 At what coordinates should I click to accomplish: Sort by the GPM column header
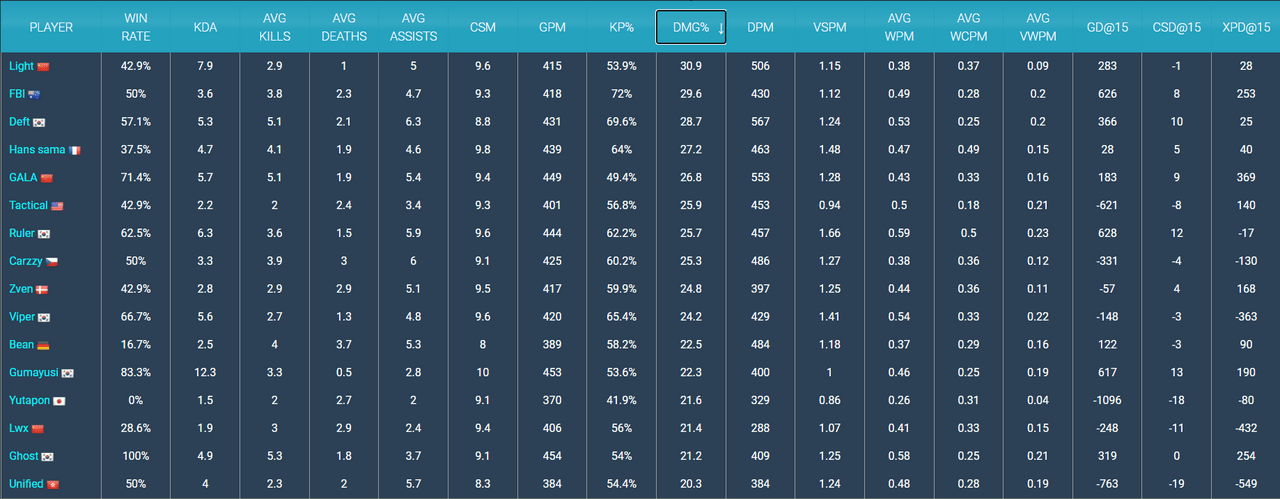[x=552, y=27]
